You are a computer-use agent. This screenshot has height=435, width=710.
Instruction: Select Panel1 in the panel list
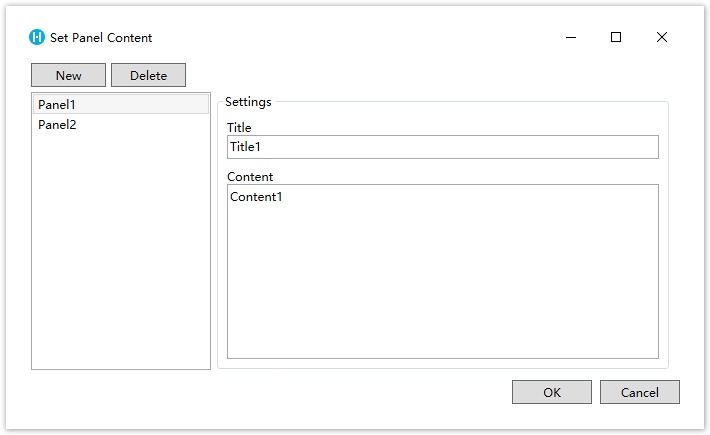pos(121,104)
